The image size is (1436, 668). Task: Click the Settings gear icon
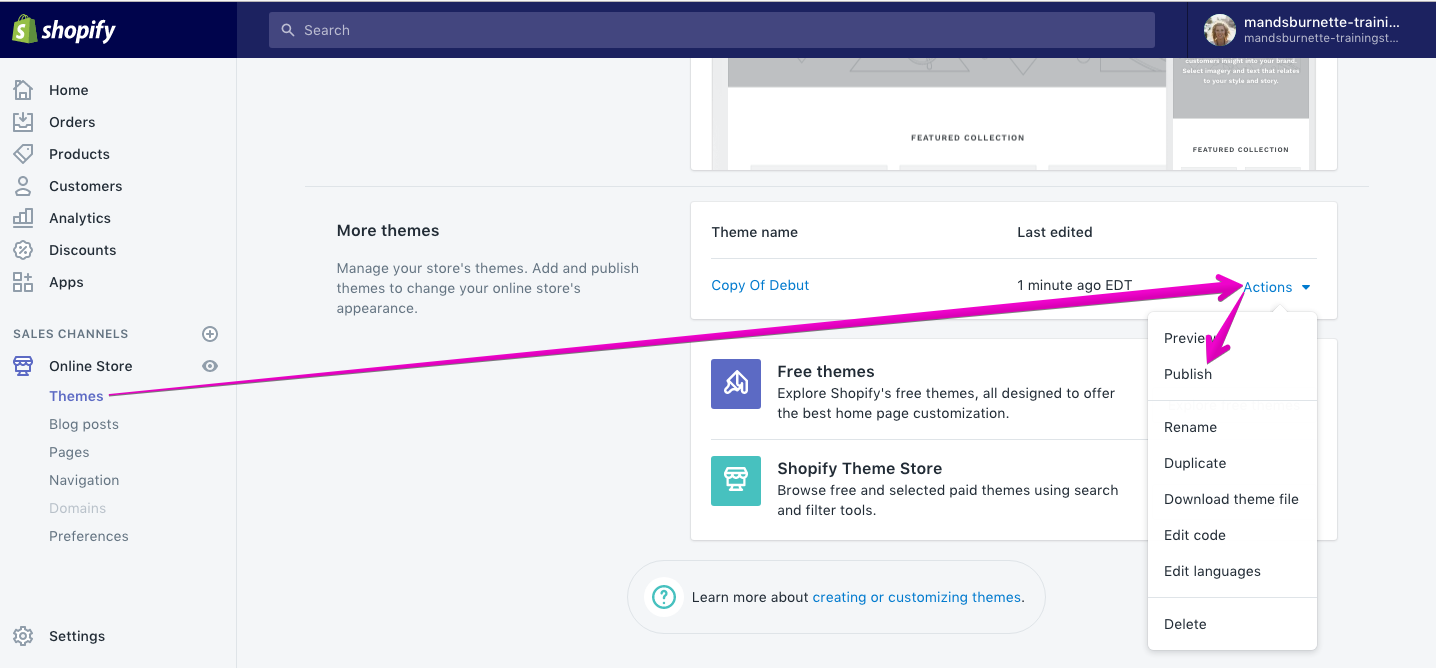click(x=23, y=636)
